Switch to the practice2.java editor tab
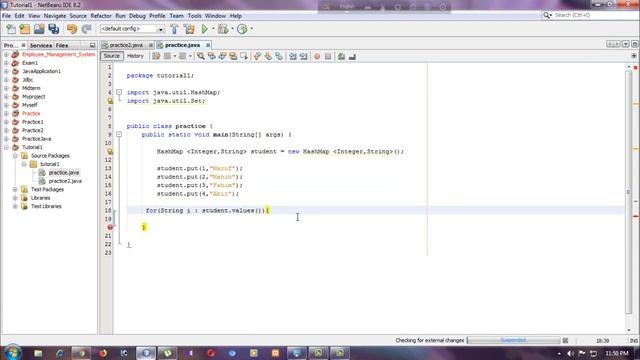Screen dimensions: 640x360 [126, 45]
